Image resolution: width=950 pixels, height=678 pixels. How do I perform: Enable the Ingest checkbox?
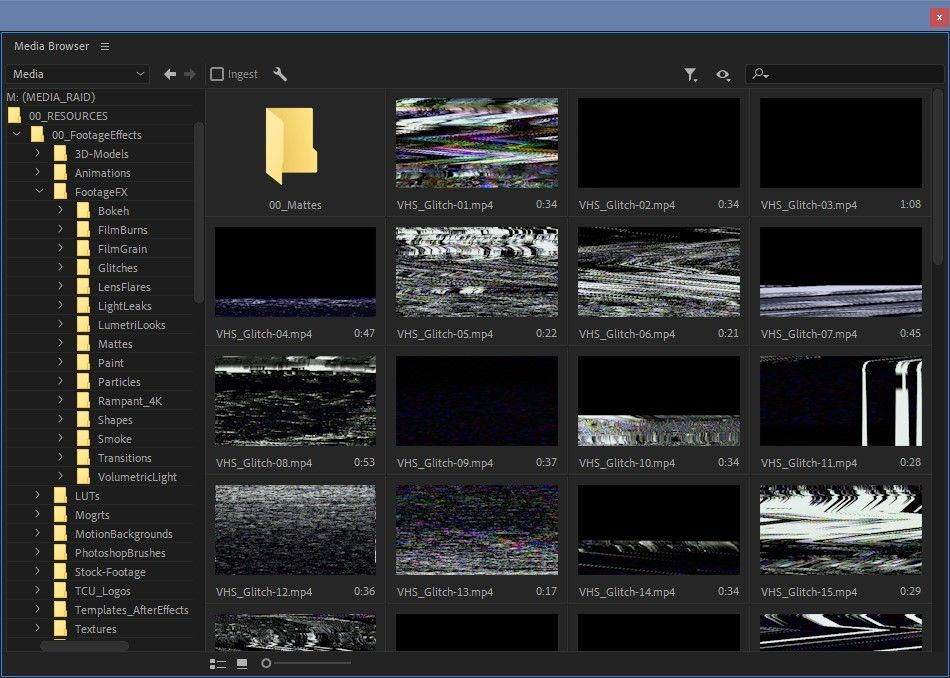216,73
